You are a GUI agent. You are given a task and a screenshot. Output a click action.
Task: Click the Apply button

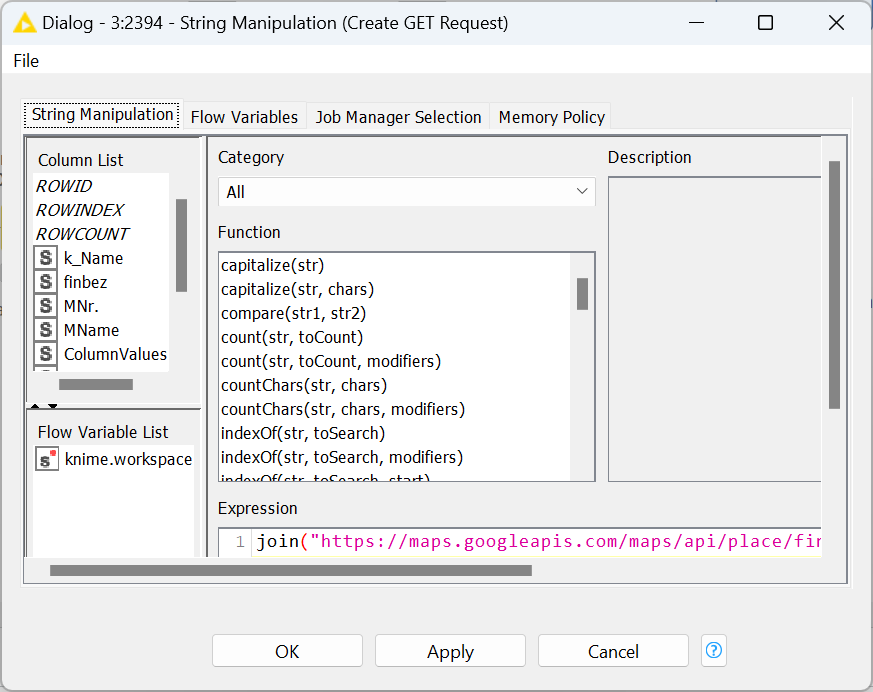[x=450, y=651]
